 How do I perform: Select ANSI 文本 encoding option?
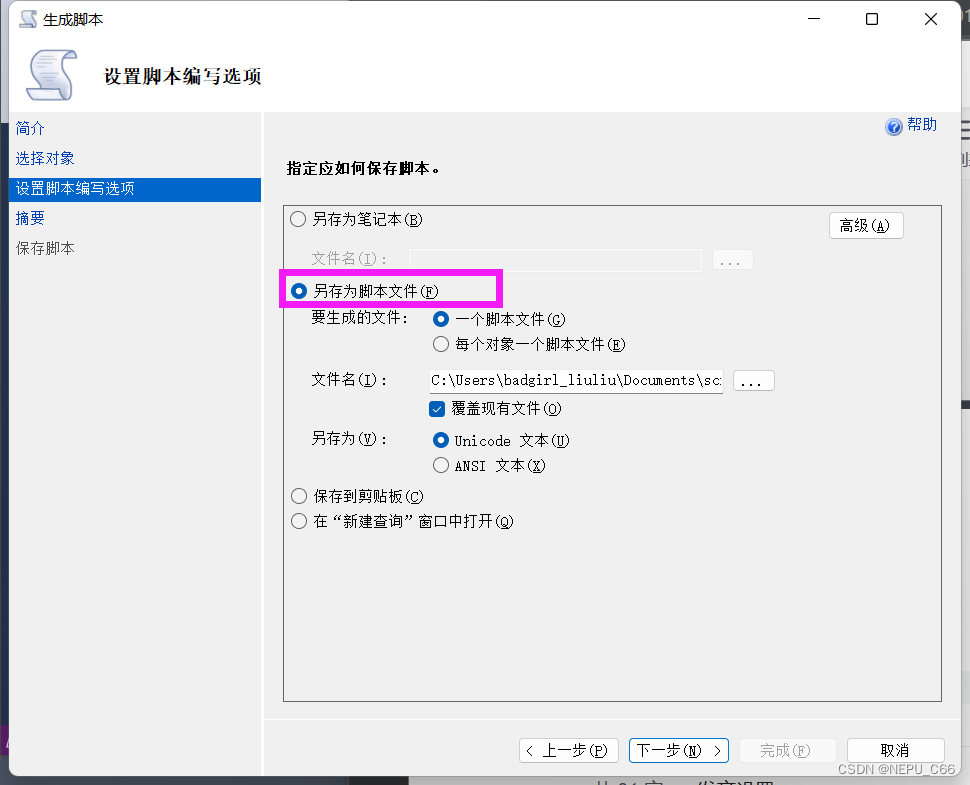tap(441, 465)
